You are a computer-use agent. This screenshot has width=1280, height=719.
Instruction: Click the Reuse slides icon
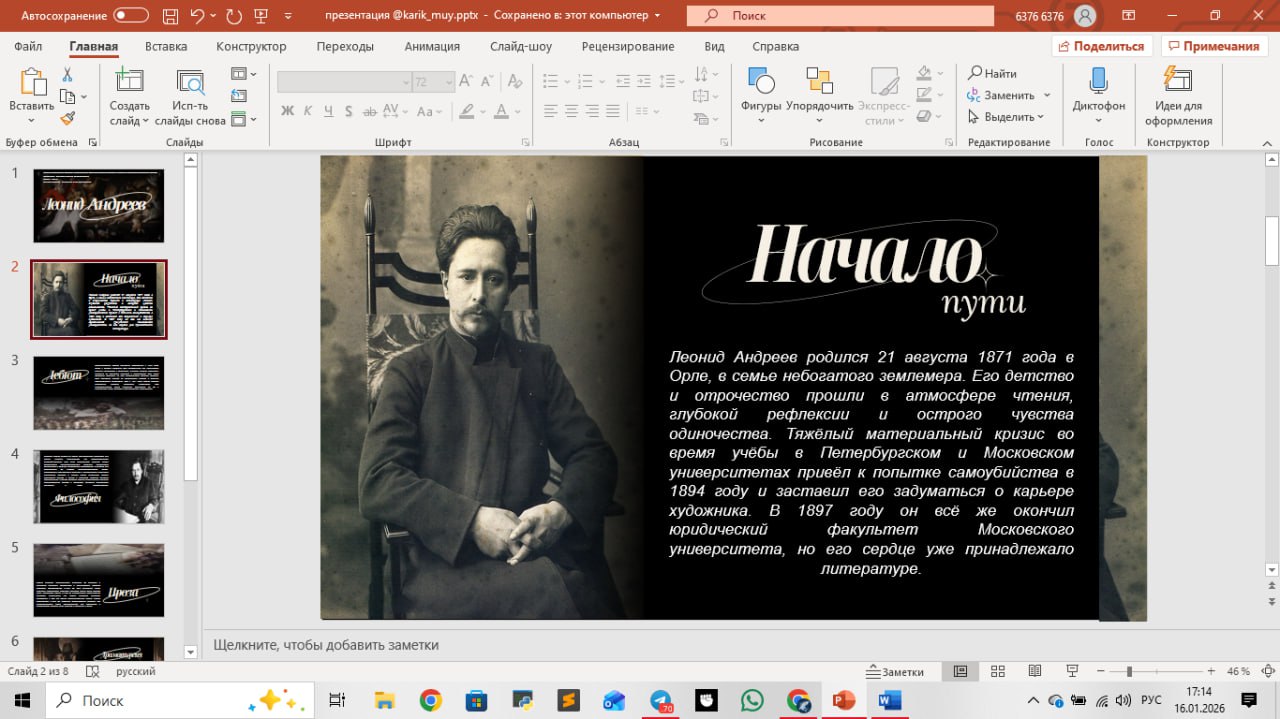(190, 83)
